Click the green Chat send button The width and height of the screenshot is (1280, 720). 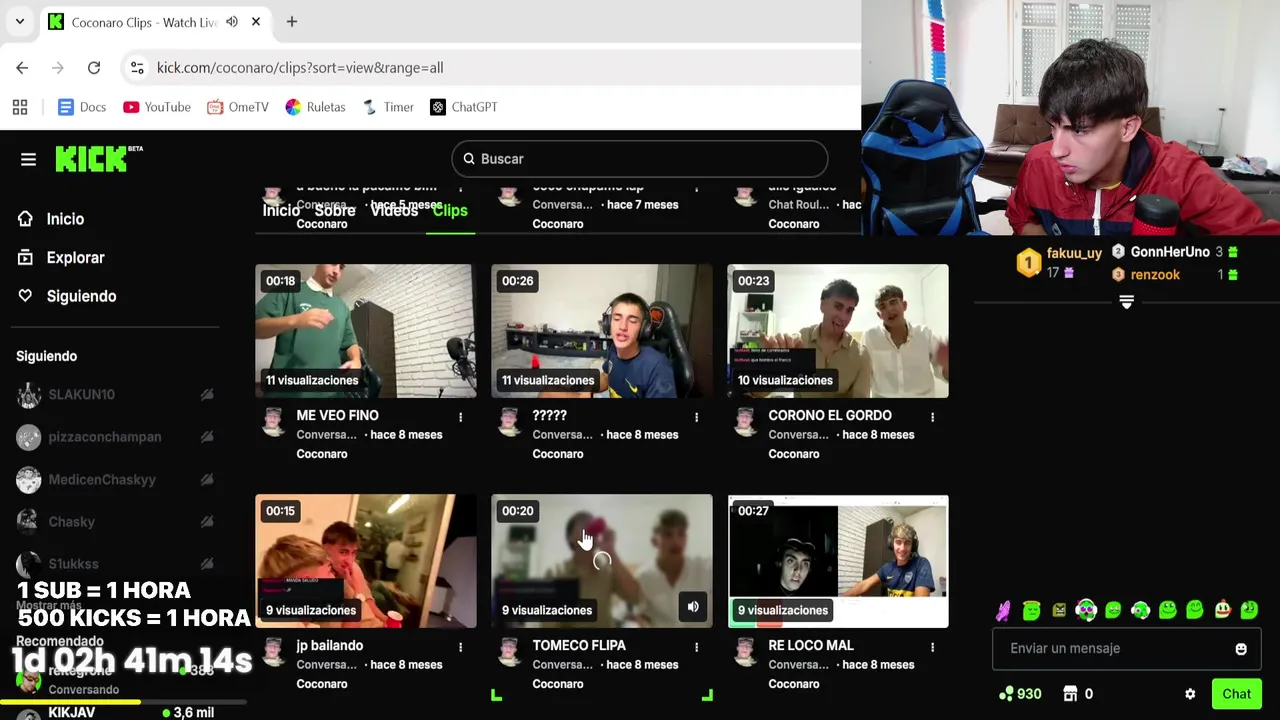pos(1236,694)
